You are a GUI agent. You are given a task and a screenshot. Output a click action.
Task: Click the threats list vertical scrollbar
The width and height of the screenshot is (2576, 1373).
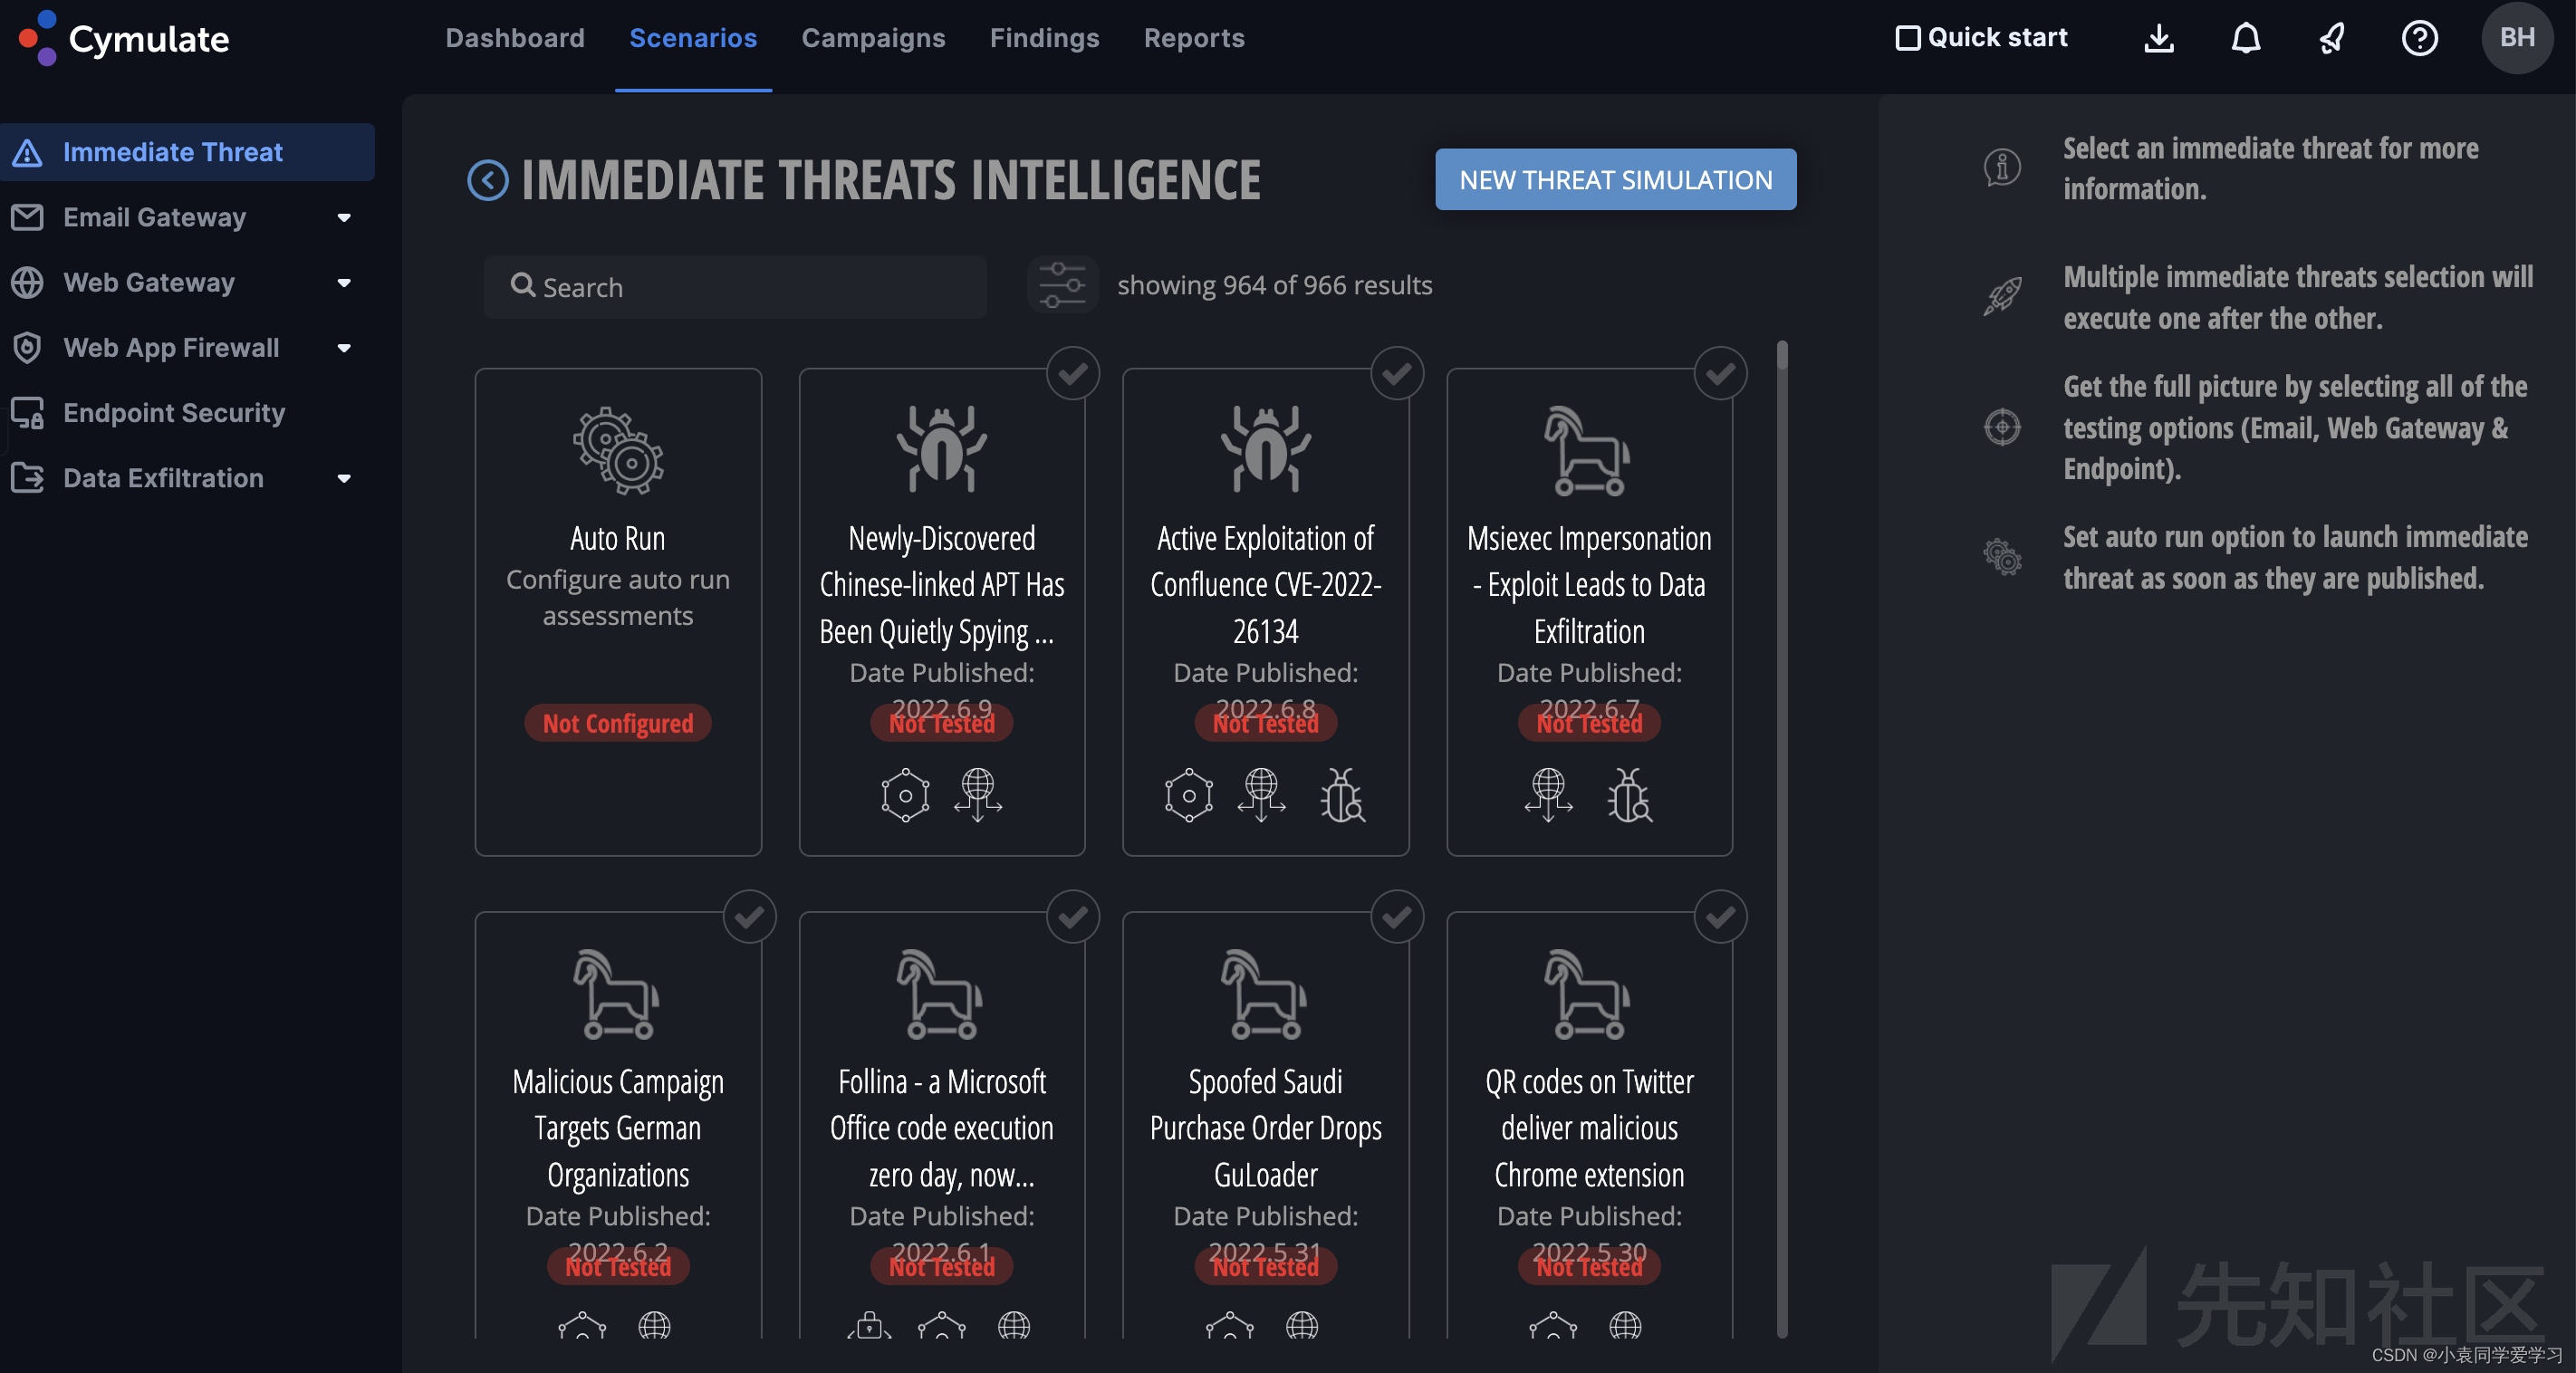(x=1781, y=840)
